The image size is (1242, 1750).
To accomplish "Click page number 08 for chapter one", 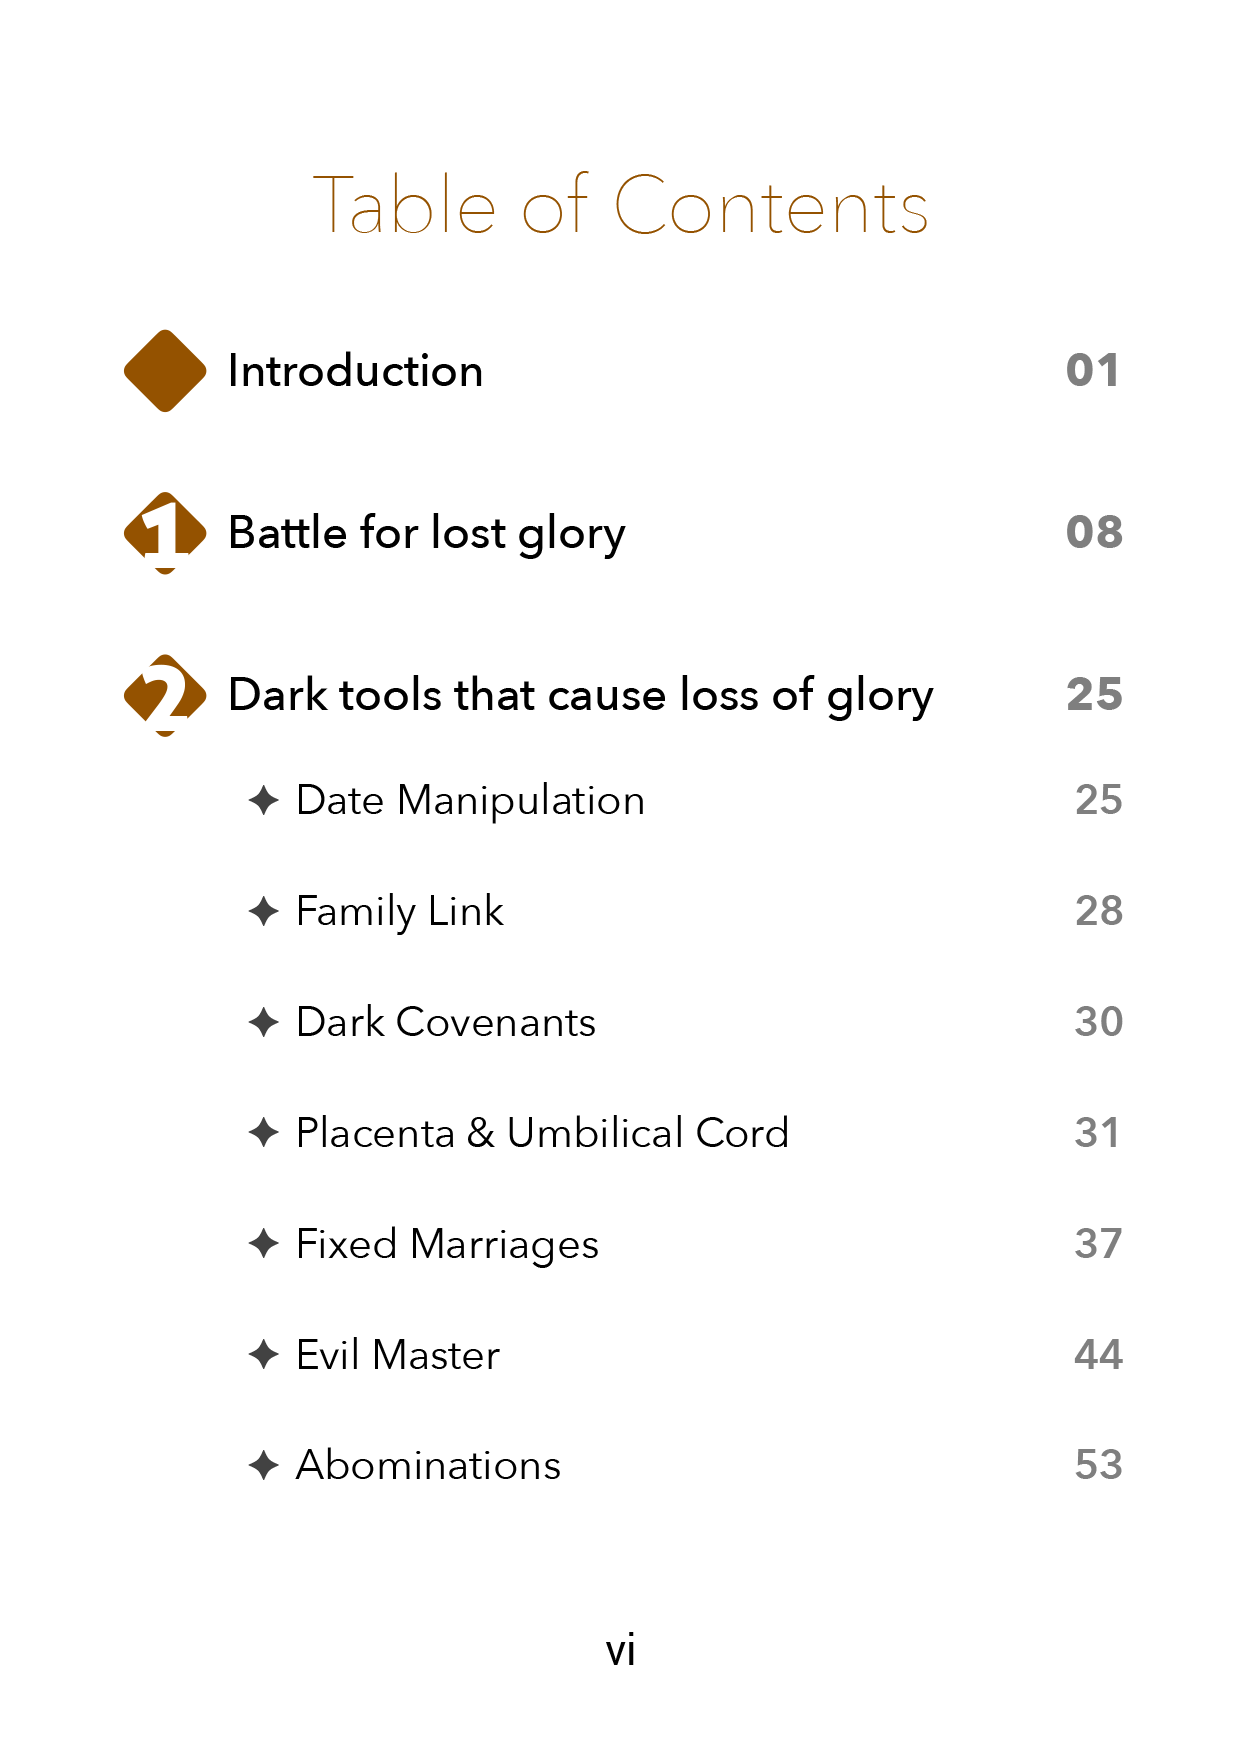I will pos(1094,533).
